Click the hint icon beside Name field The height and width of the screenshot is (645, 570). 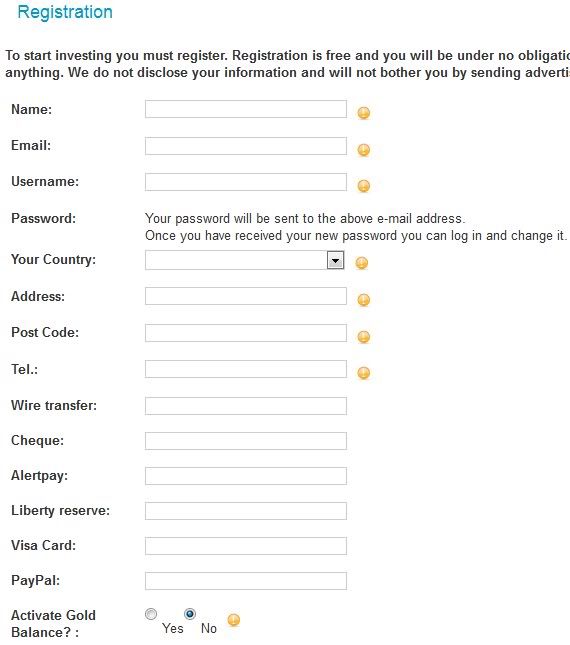pyautogui.click(x=364, y=113)
